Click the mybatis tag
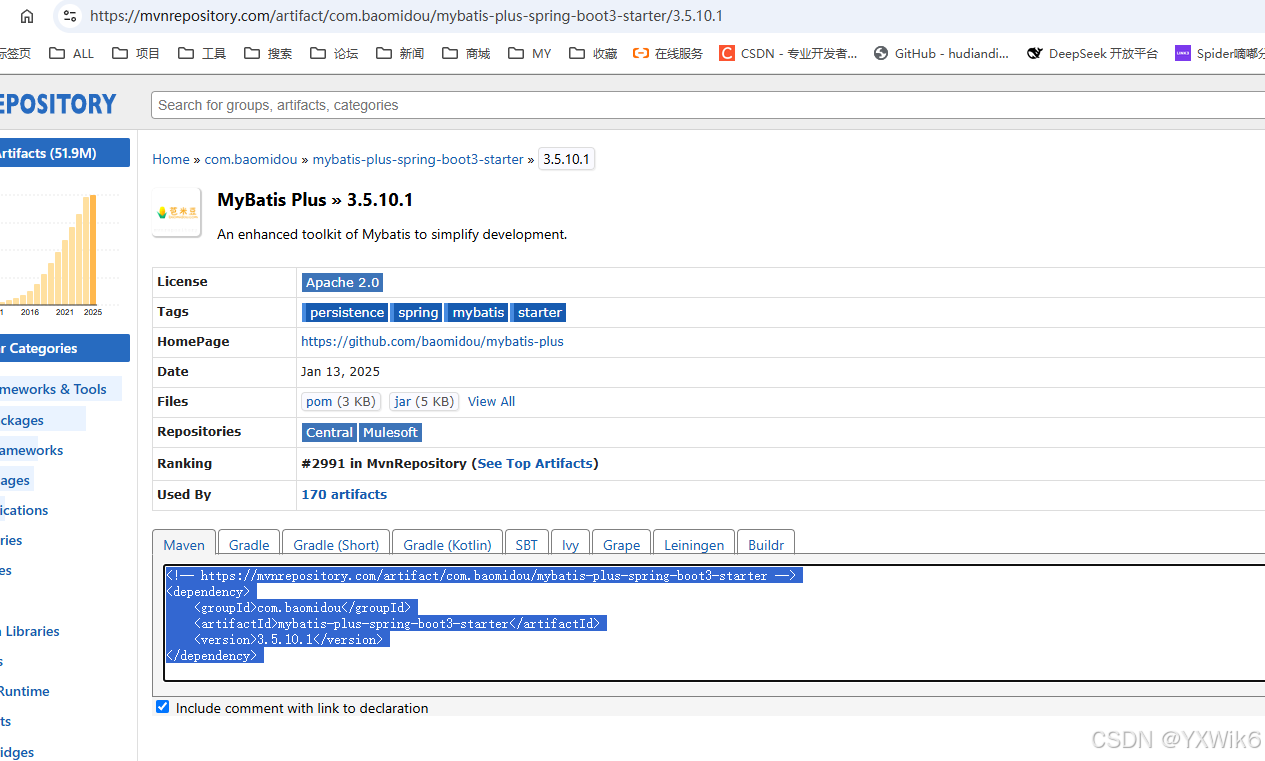The image size is (1265, 761). pyautogui.click(x=477, y=313)
